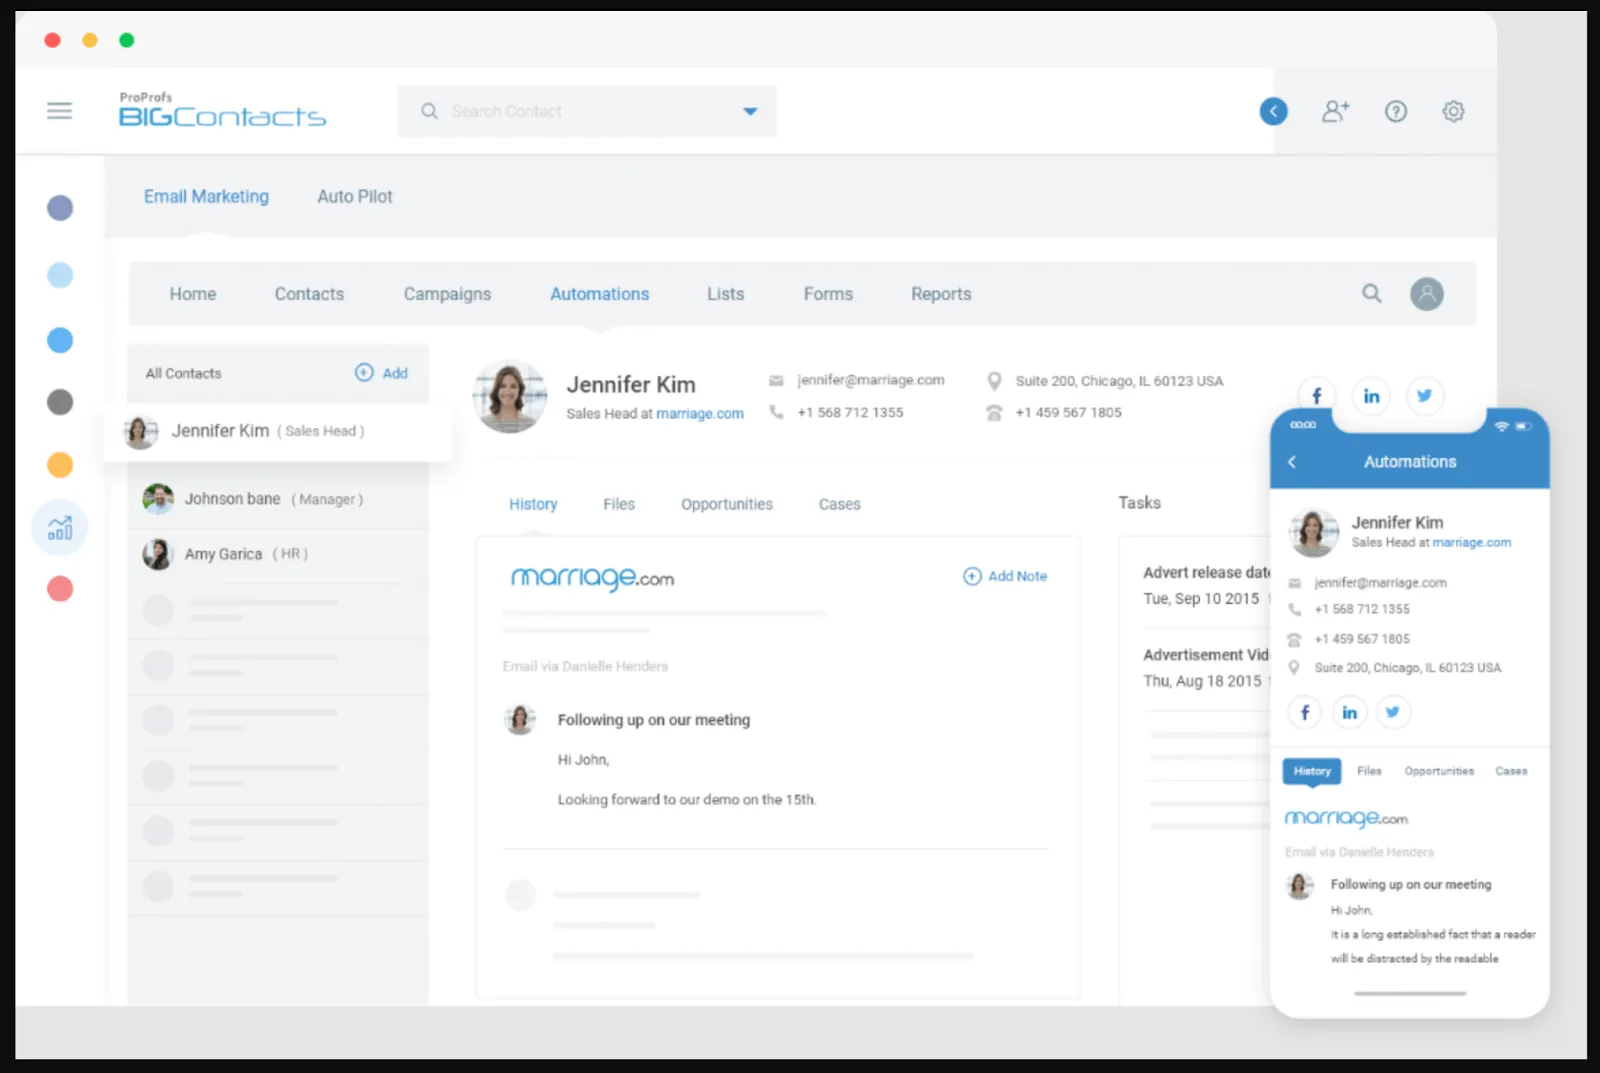1600x1073 pixels.
Task: Open the settings gear icon
Action: click(1453, 111)
